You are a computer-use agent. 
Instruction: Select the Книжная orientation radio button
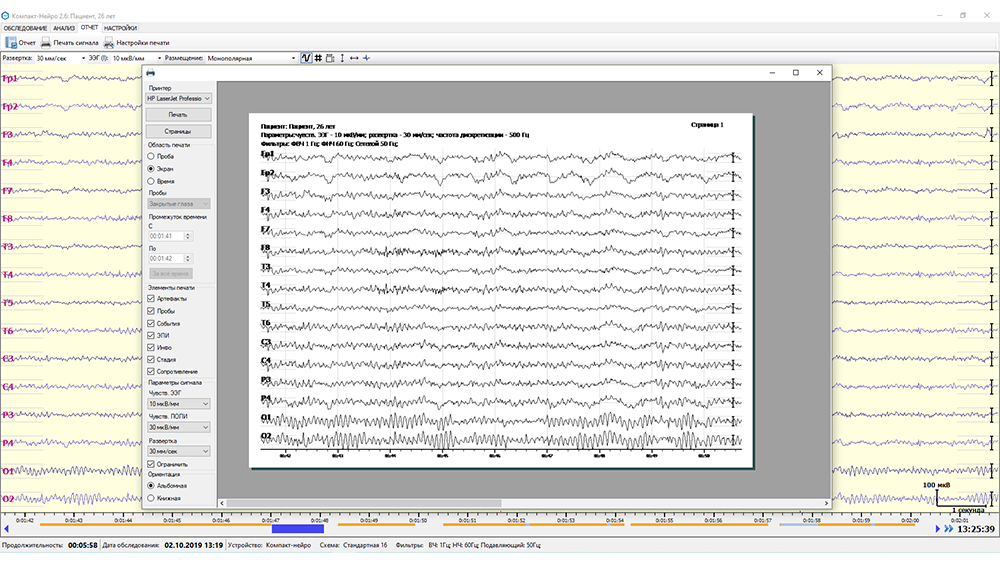(151, 497)
